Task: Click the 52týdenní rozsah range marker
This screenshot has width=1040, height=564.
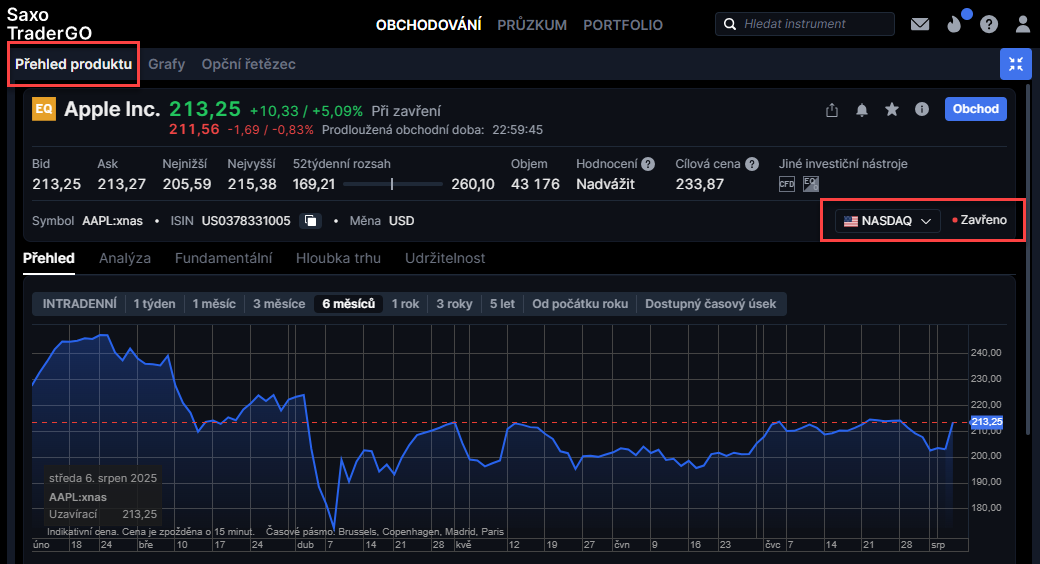Action: click(392, 184)
